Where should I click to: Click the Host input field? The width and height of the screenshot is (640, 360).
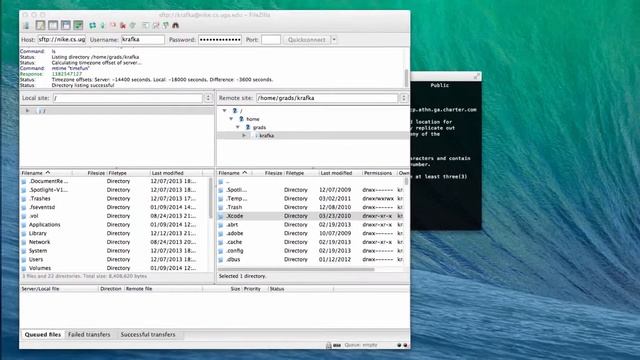62,40
